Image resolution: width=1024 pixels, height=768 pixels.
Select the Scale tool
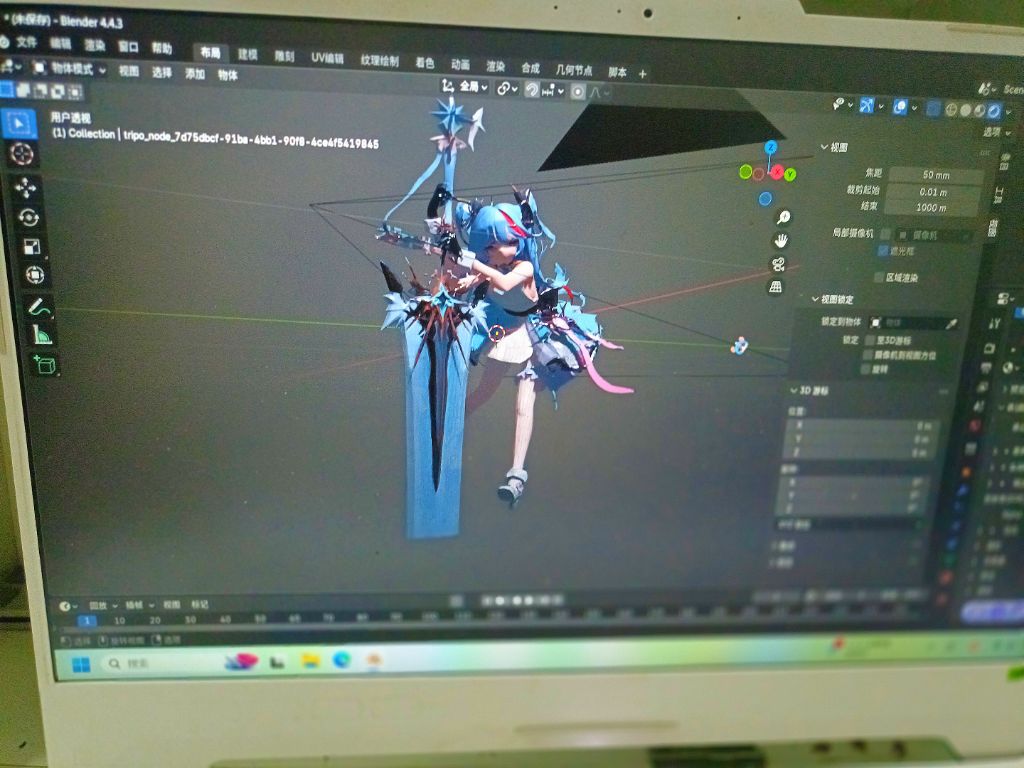[x=31, y=246]
